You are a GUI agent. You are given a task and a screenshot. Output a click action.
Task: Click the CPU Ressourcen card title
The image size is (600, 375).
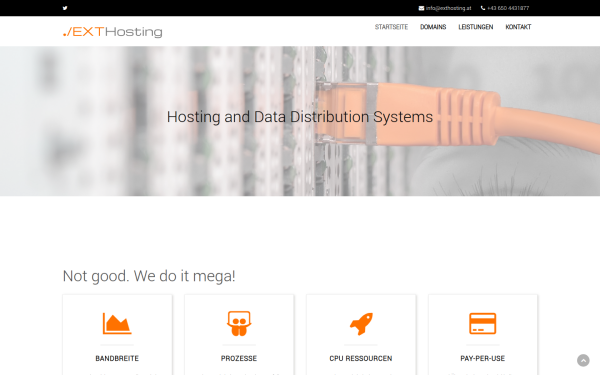click(361, 359)
